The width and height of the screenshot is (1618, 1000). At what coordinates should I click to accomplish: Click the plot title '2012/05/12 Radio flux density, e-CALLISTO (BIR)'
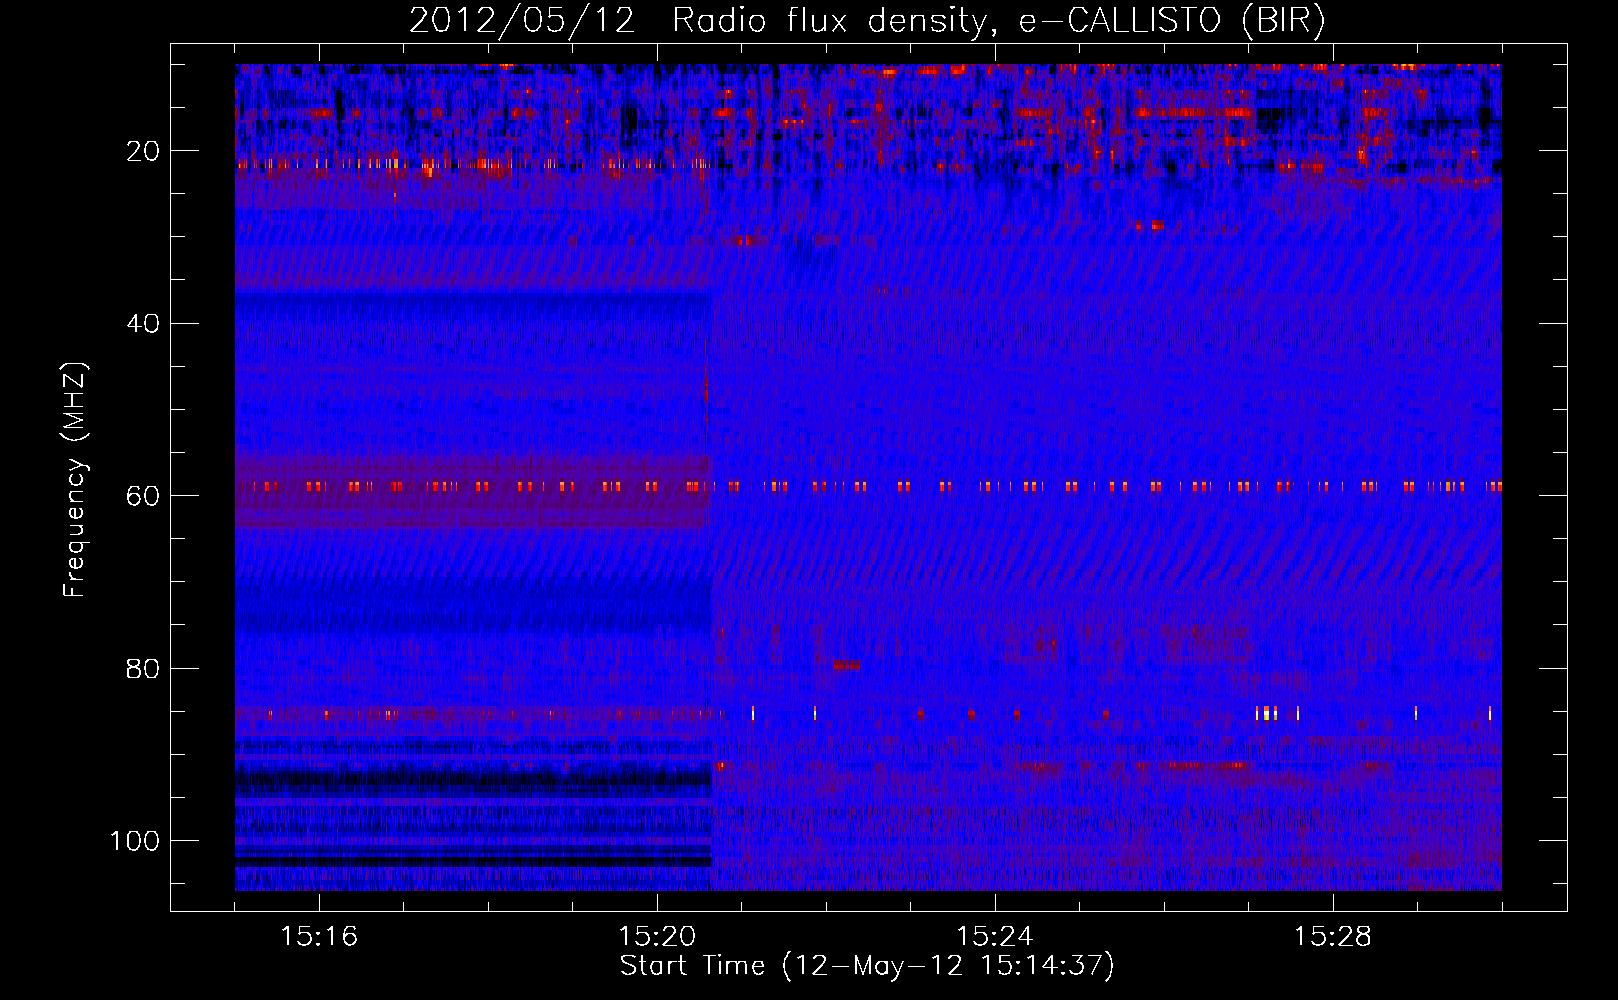click(868, 21)
